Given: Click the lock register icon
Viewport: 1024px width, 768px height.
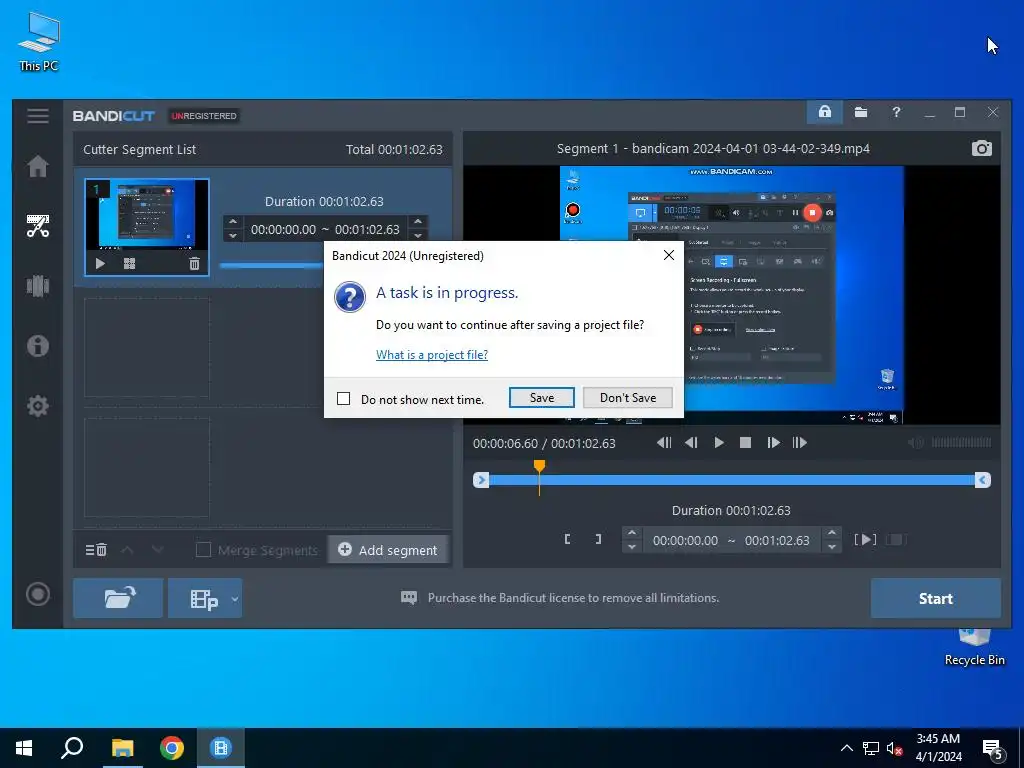Looking at the screenshot, I should click(825, 112).
